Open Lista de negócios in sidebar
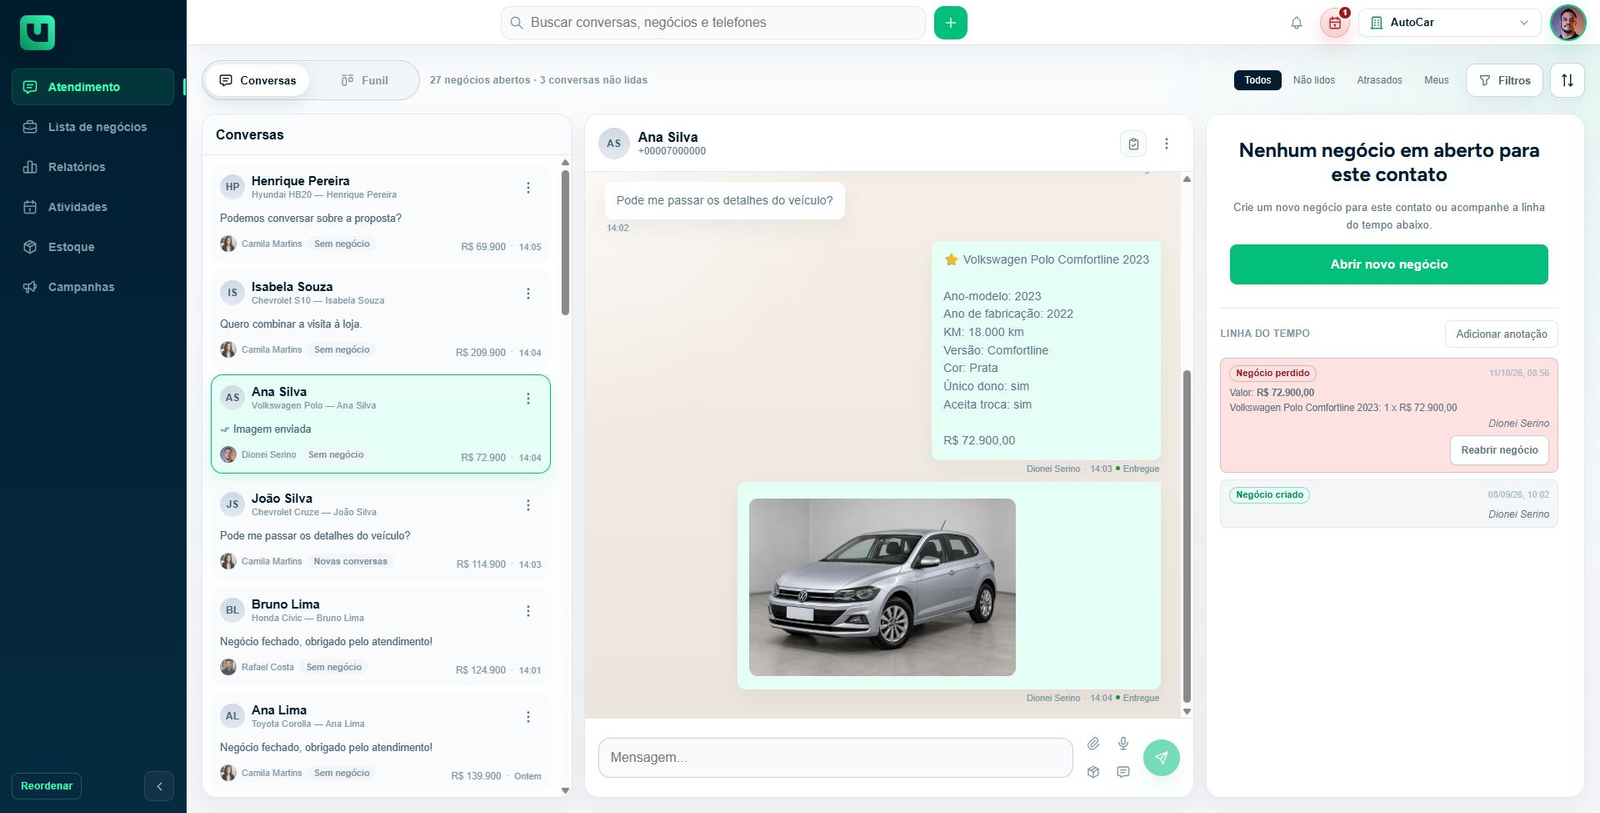The width and height of the screenshot is (1600, 813). 93,127
